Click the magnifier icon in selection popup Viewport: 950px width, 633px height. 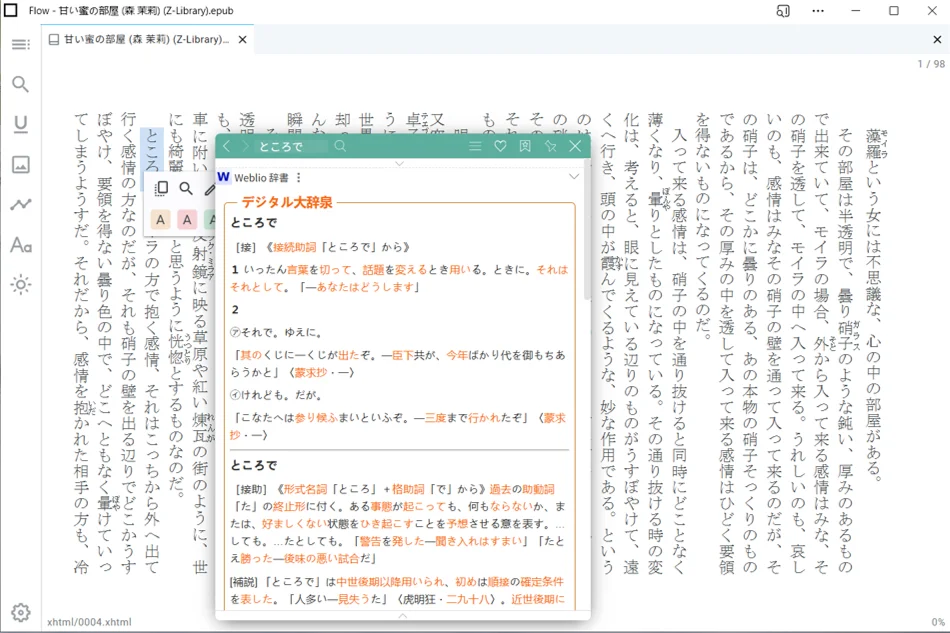[186, 189]
